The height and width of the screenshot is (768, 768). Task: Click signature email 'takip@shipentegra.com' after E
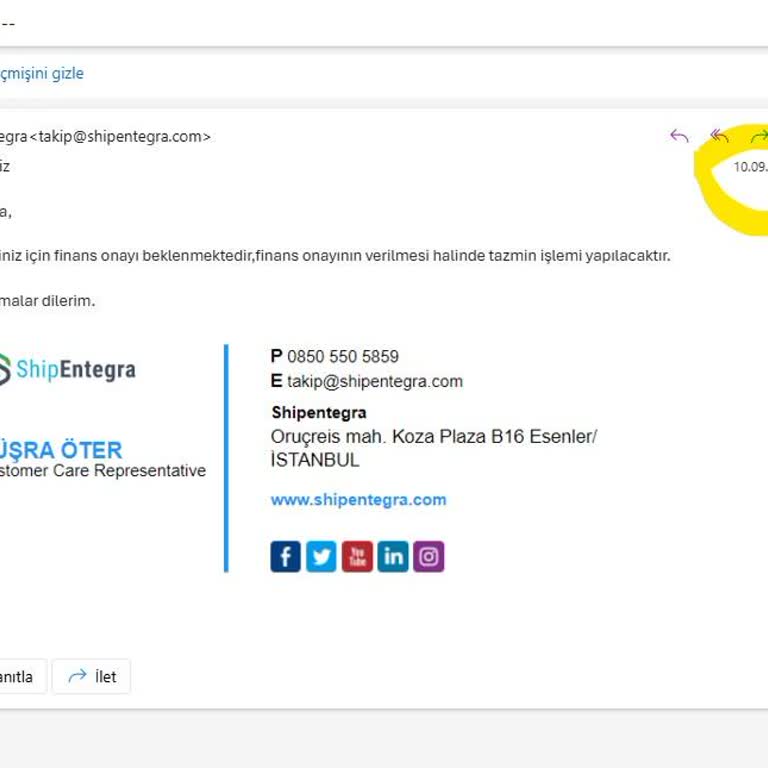tap(375, 381)
